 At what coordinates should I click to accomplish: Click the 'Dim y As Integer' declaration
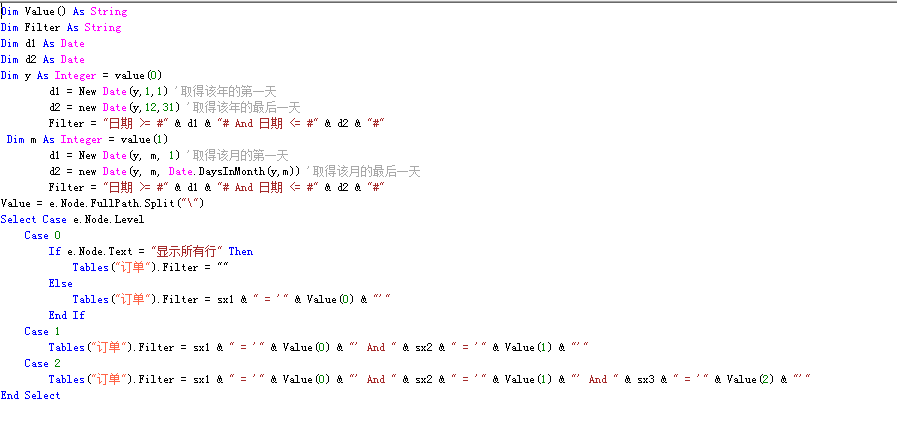click(82, 76)
